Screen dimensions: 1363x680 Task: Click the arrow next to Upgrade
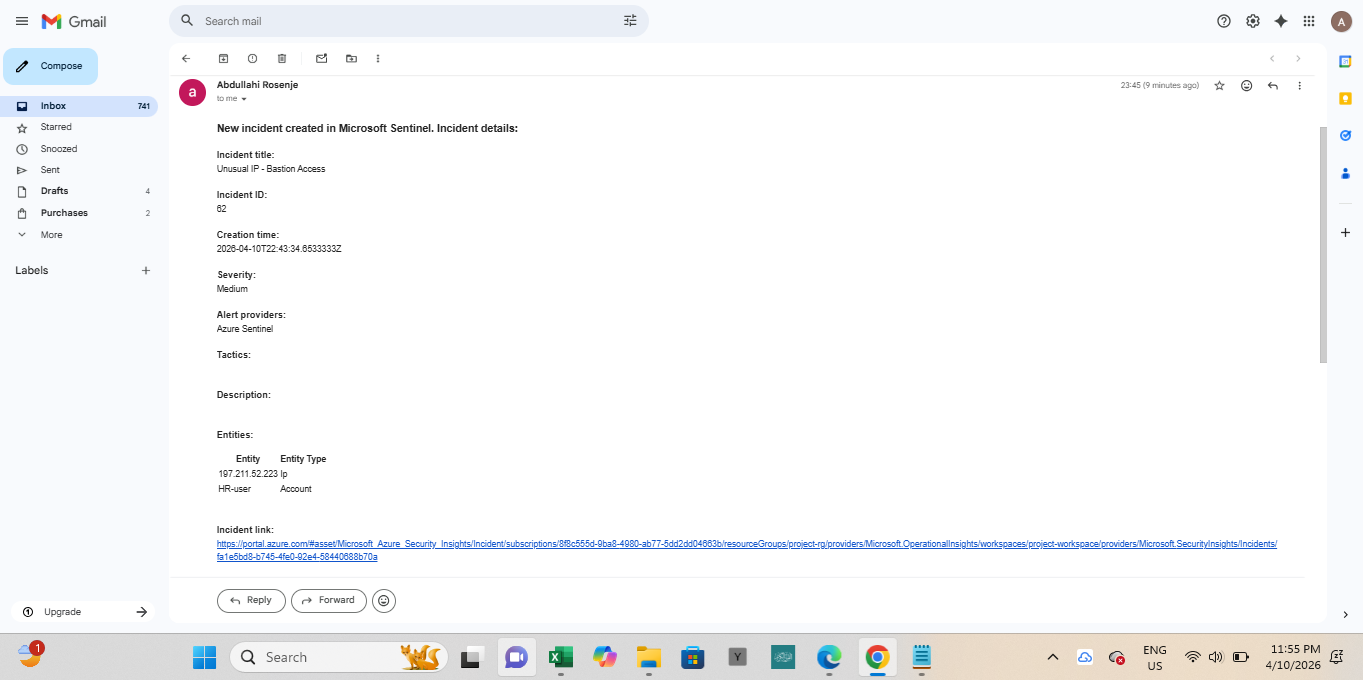[x=142, y=612]
